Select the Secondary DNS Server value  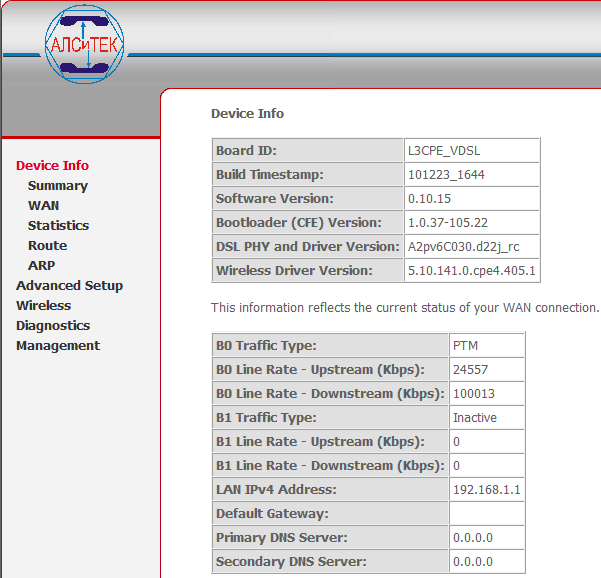point(473,562)
